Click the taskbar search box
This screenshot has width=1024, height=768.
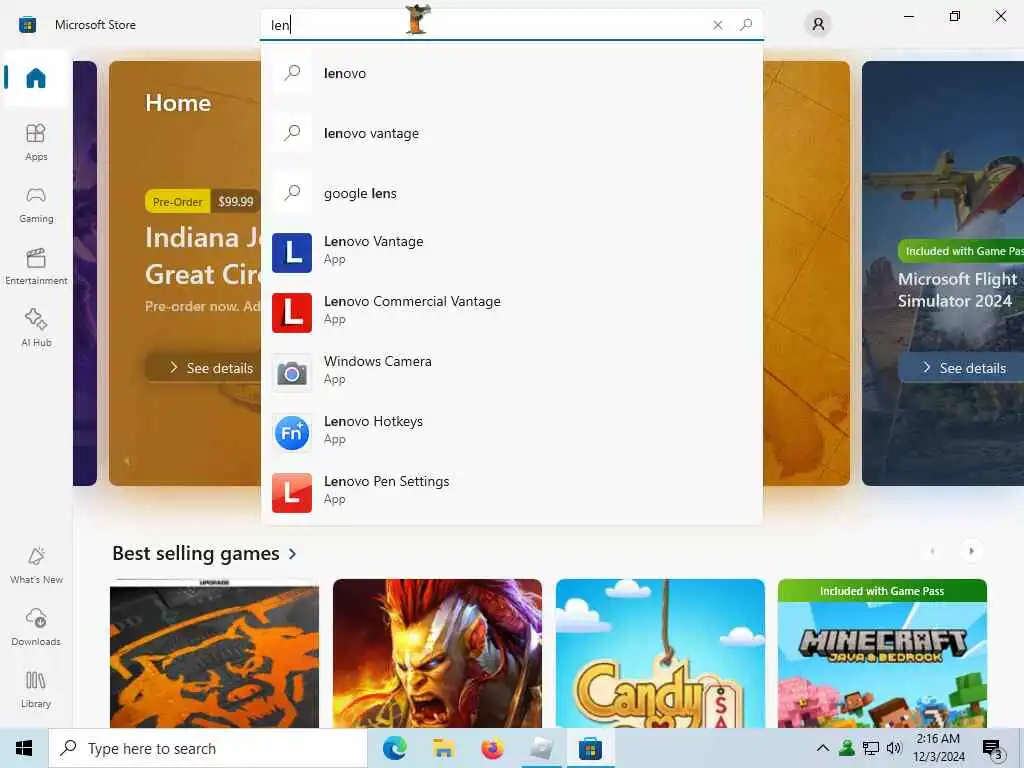(208, 748)
